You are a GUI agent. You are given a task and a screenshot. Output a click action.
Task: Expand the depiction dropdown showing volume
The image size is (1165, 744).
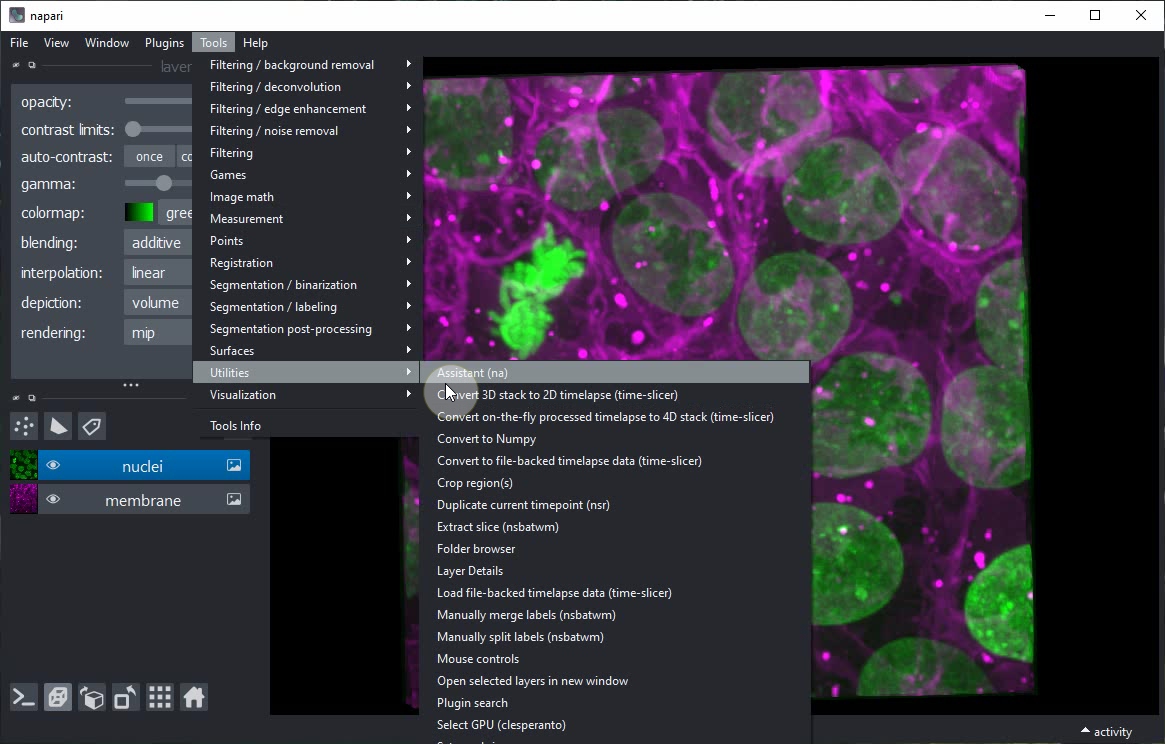click(x=158, y=303)
